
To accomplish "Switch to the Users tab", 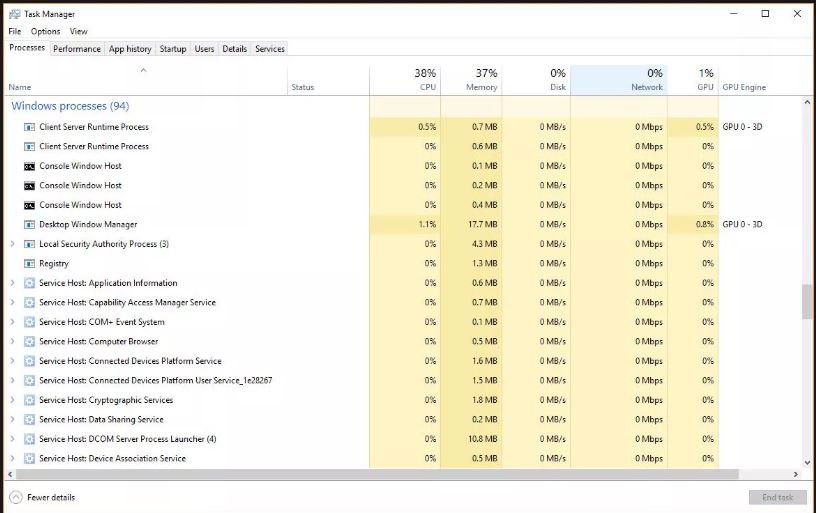I will coord(205,49).
